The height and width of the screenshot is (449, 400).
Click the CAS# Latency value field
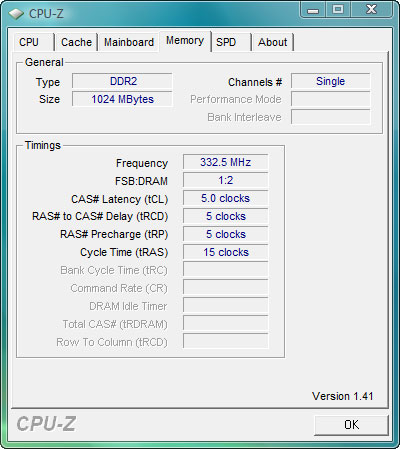click(226, 198)
